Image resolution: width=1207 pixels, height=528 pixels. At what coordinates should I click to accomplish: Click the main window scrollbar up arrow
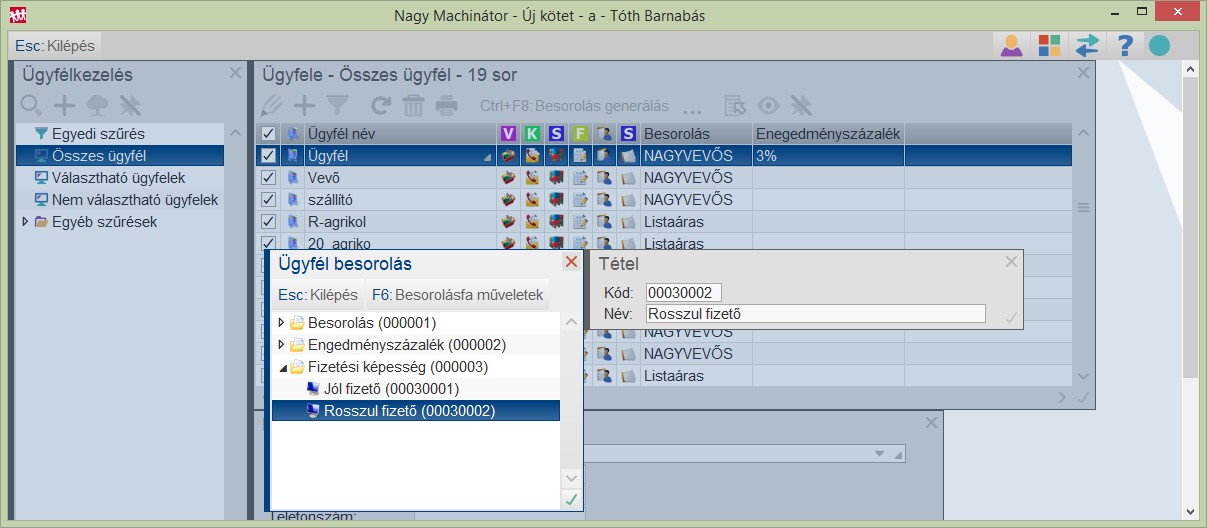point(1190,70)
